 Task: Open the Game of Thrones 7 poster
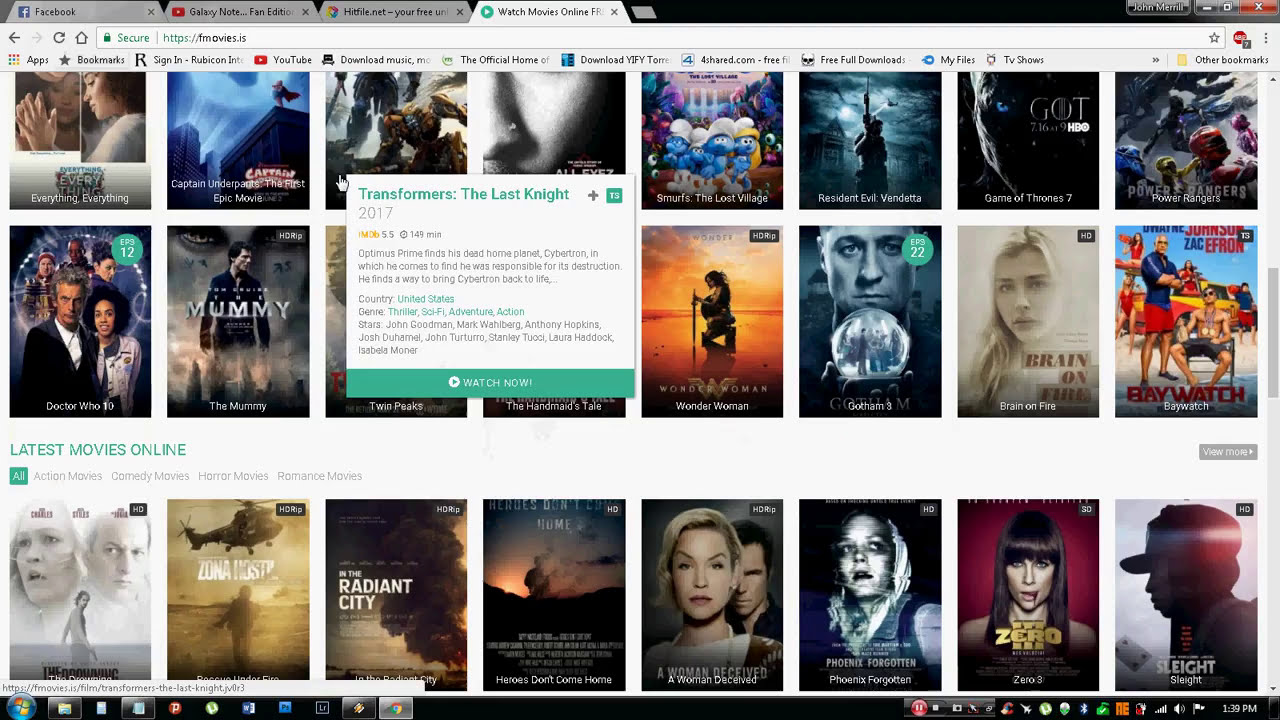(x=1028, y=140)
